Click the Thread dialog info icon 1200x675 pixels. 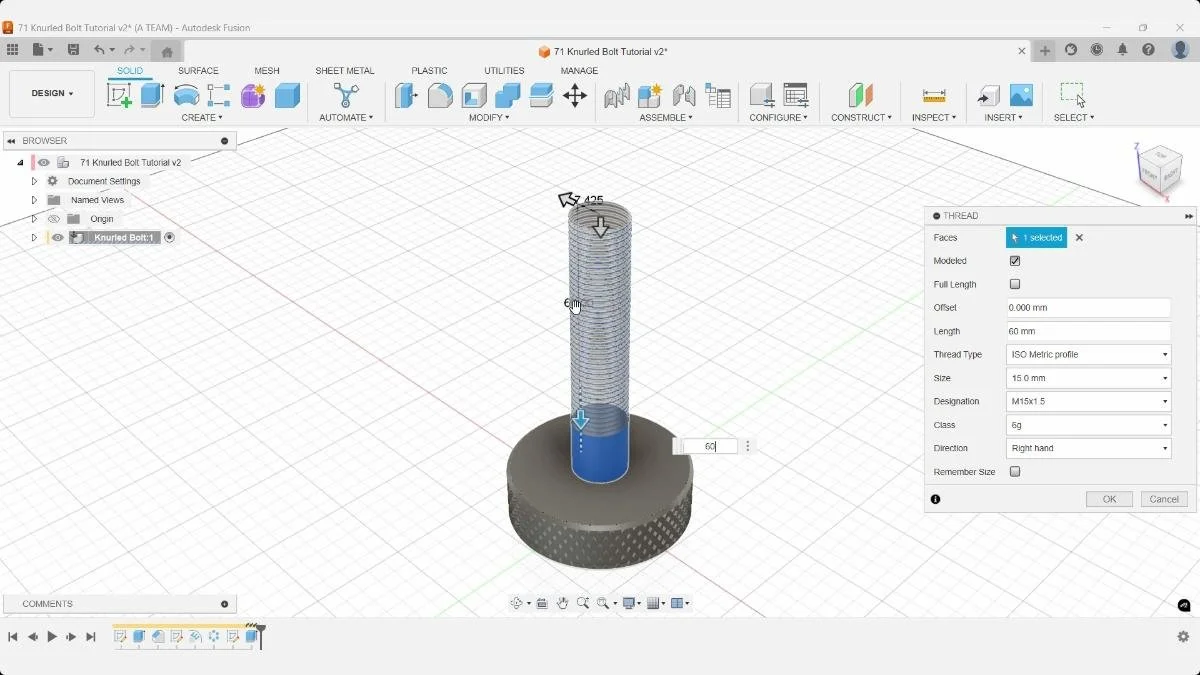tap(935, 499)
